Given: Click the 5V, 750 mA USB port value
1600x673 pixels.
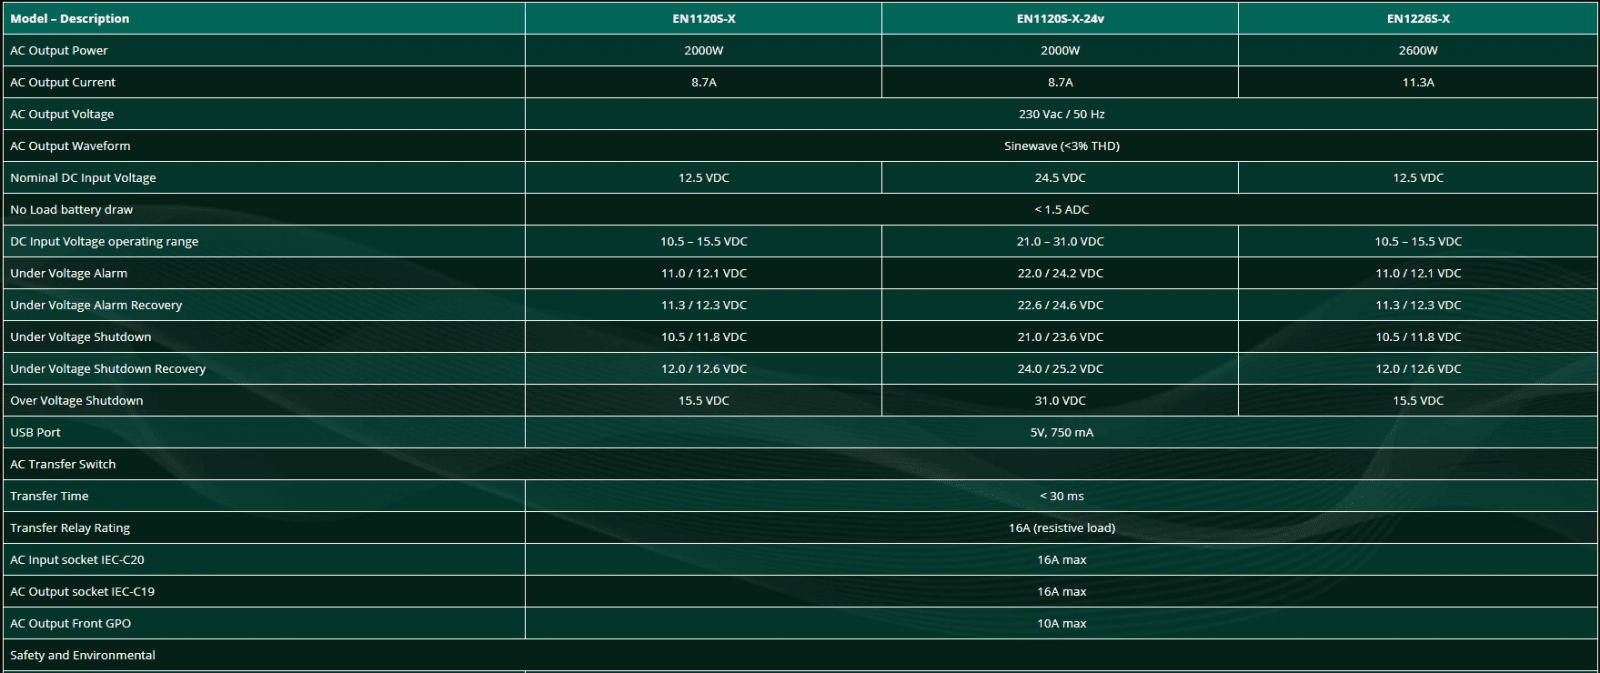Looking at the screenshot, I should (1061, 433).
